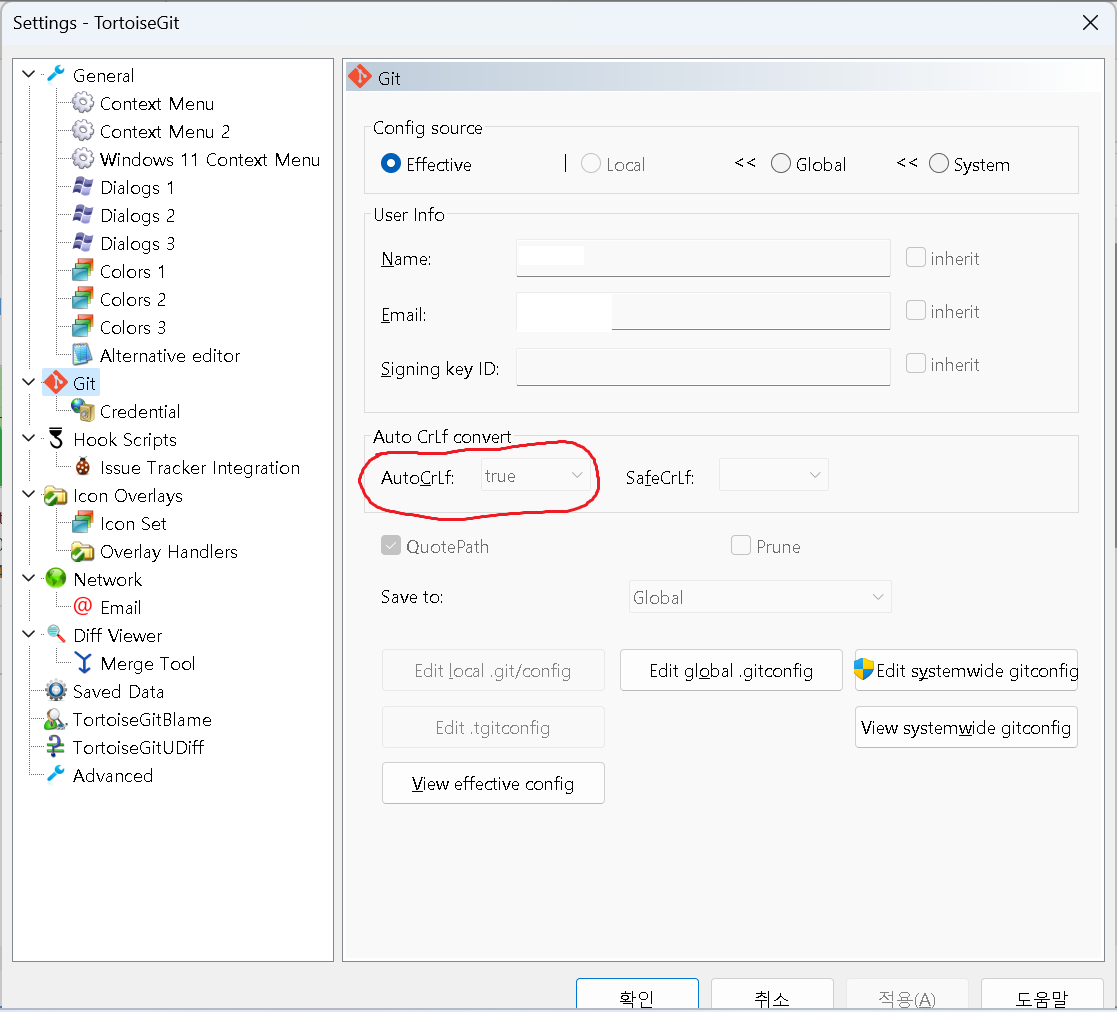Toggle inherit checkbox for Signing key ID
Screen dimensions: 1117x1012
(x=915, y=364)
